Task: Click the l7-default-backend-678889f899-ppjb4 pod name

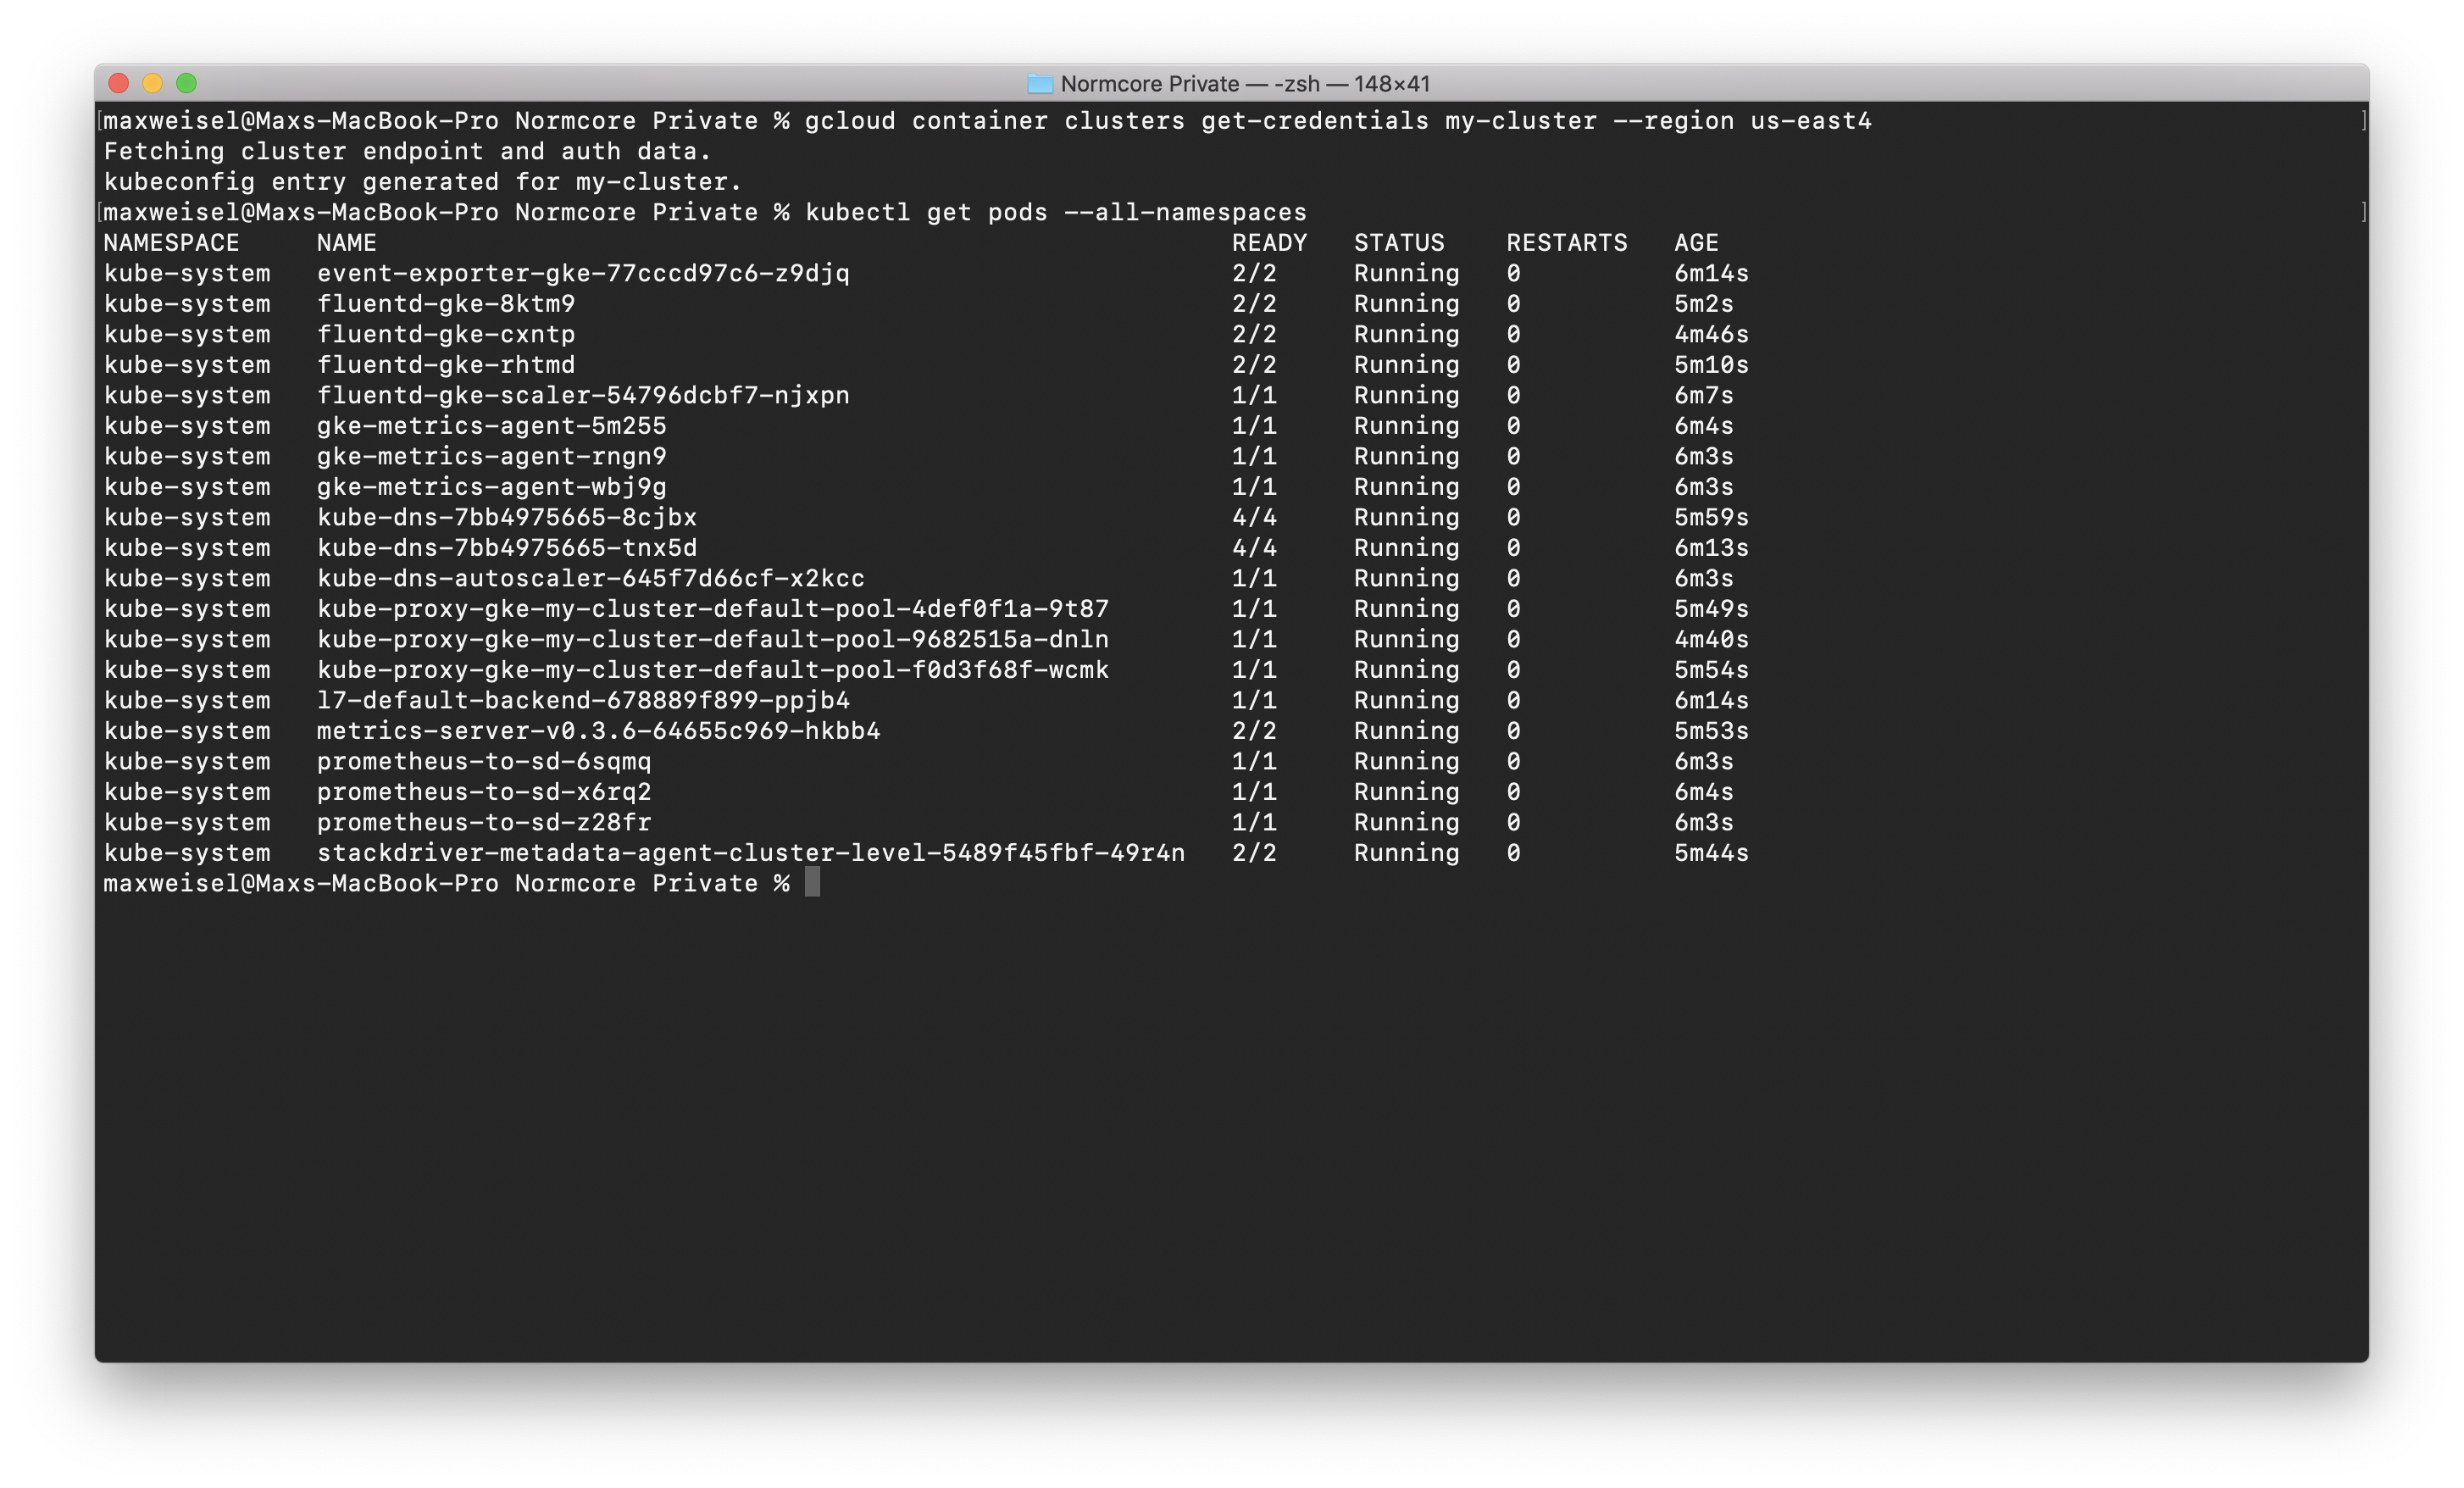Action: [583, 700]
